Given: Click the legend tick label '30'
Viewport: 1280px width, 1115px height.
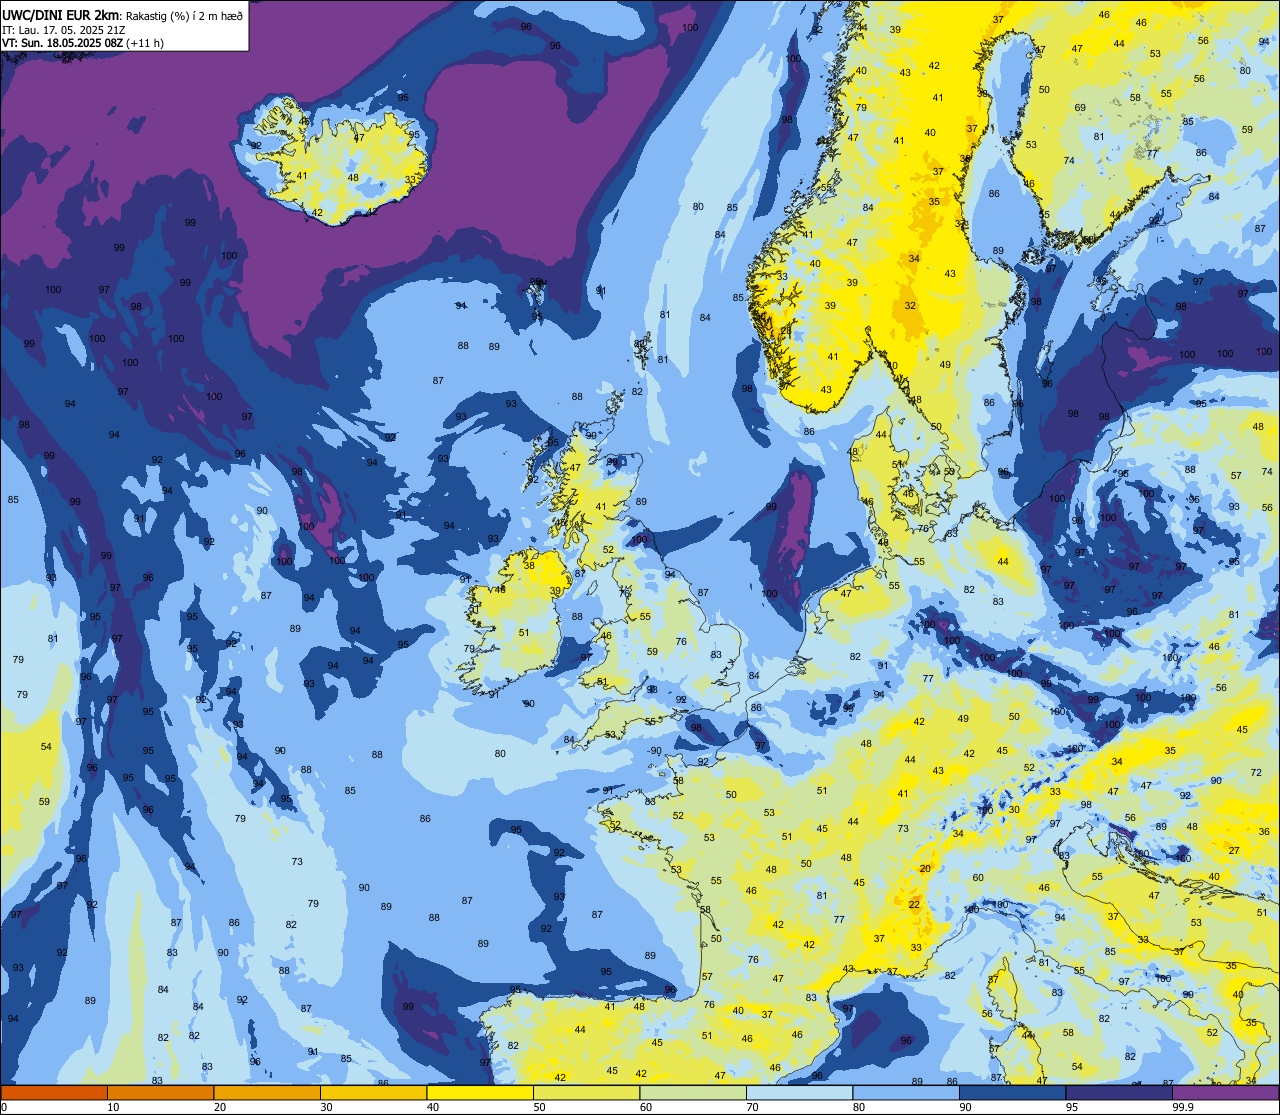Looking at the screenshot, I should point(326,1107).
